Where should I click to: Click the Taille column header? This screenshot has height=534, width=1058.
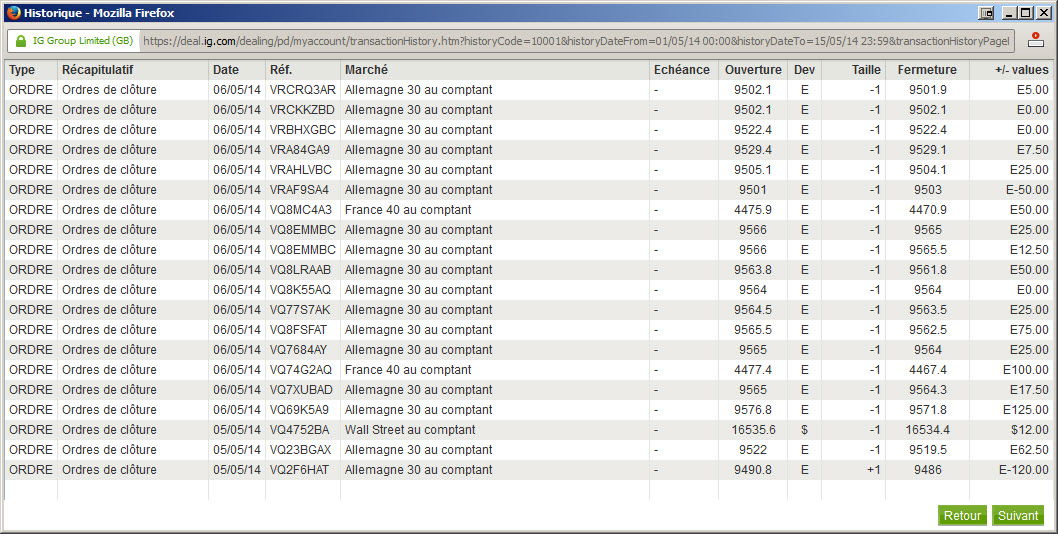(866, 70)
